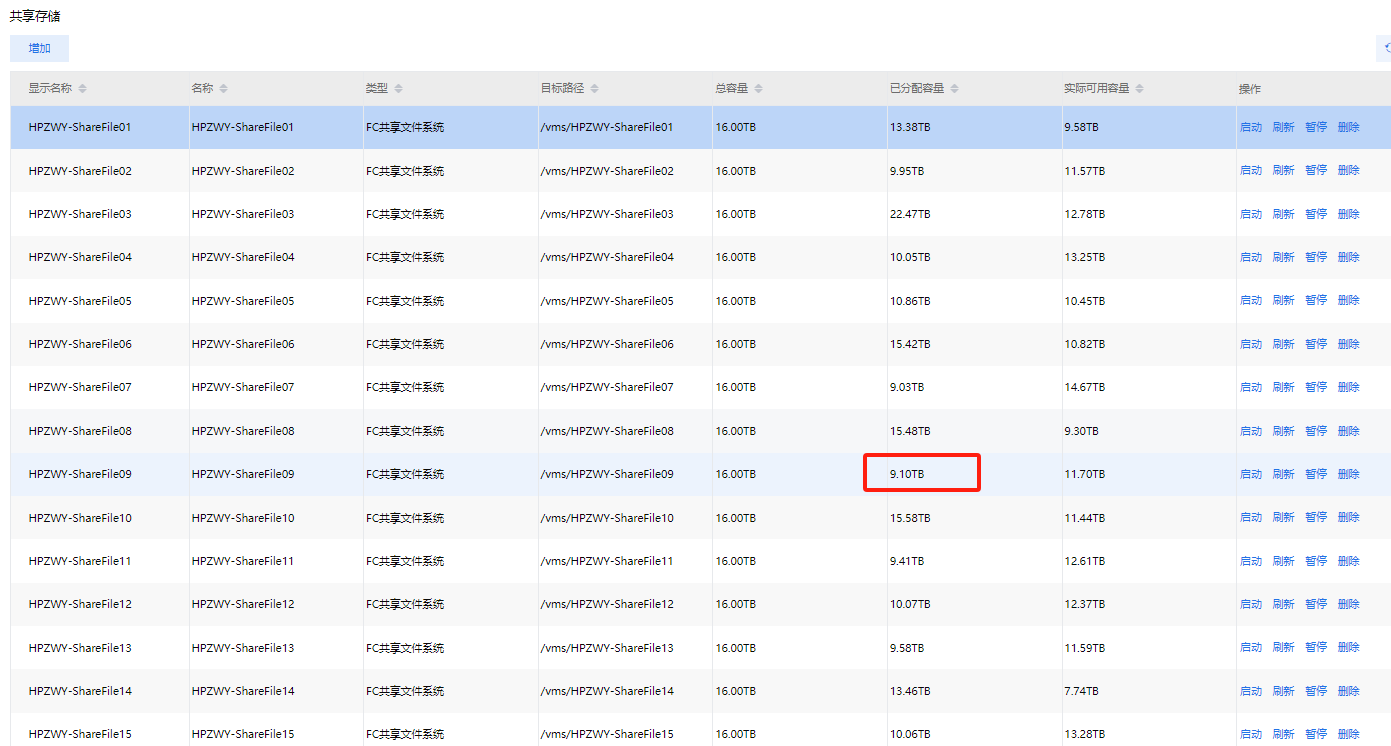Start HPZWY-ShareFile14 via 启动 link
The image size is (1391, 746).
(1251, 691)
